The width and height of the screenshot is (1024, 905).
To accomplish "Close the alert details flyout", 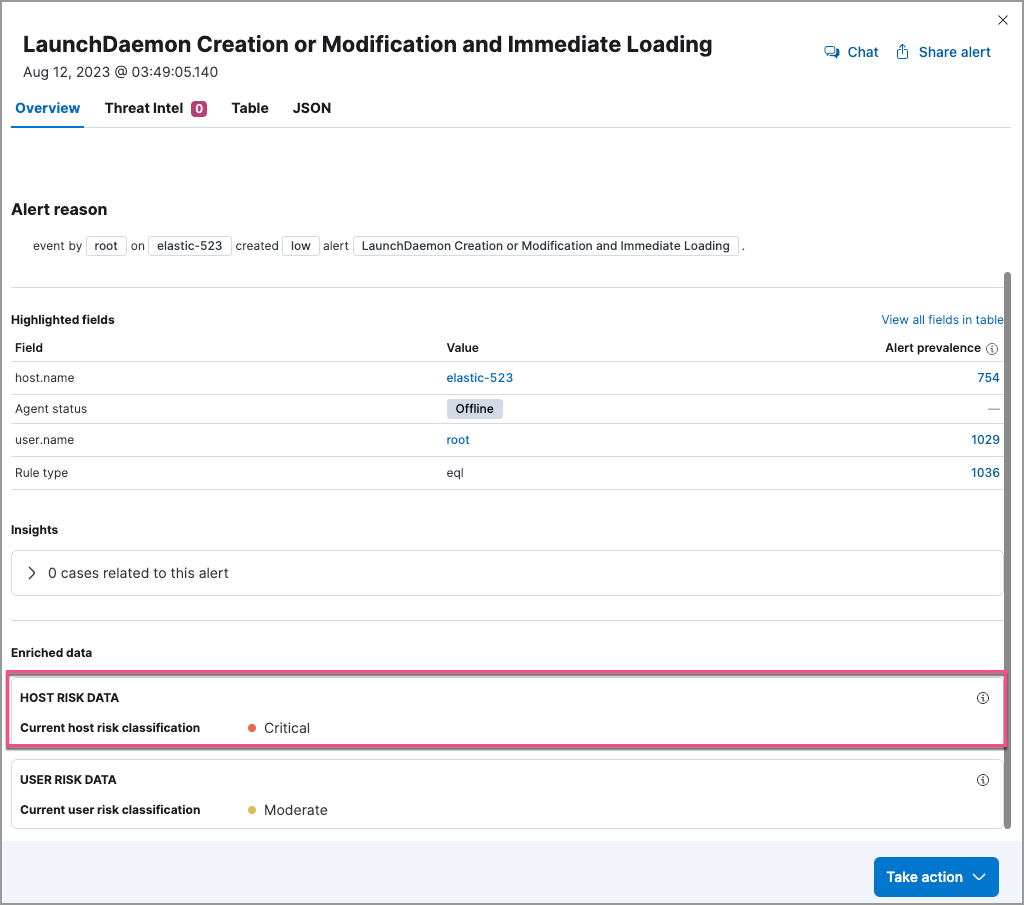I will click(x=1003, y=20).
